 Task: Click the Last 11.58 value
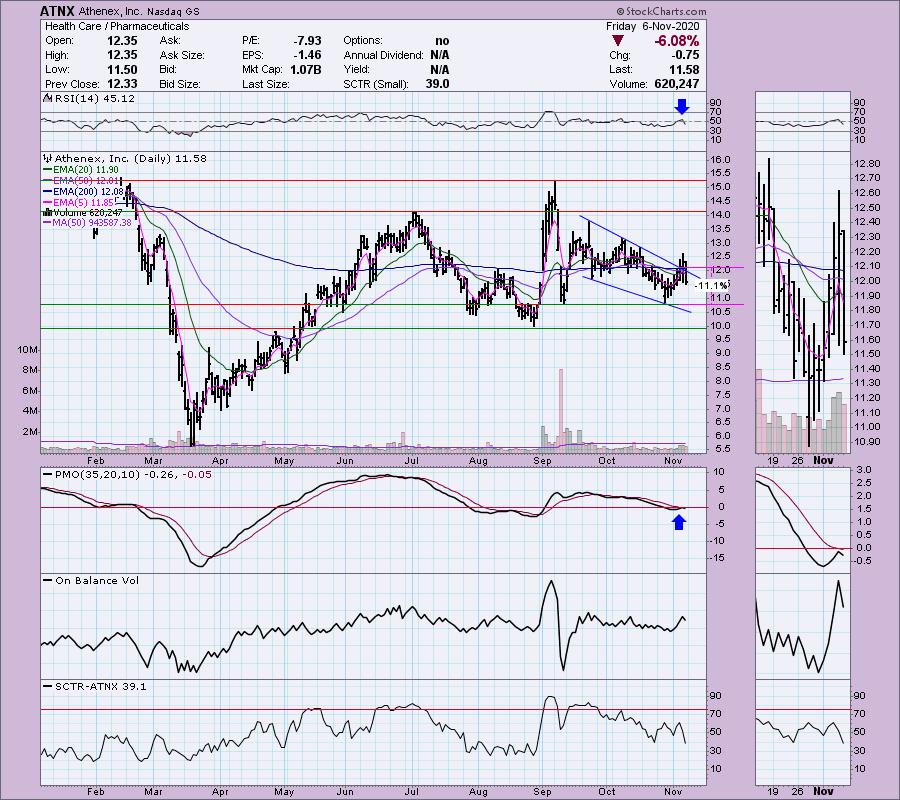coord(684,69)
